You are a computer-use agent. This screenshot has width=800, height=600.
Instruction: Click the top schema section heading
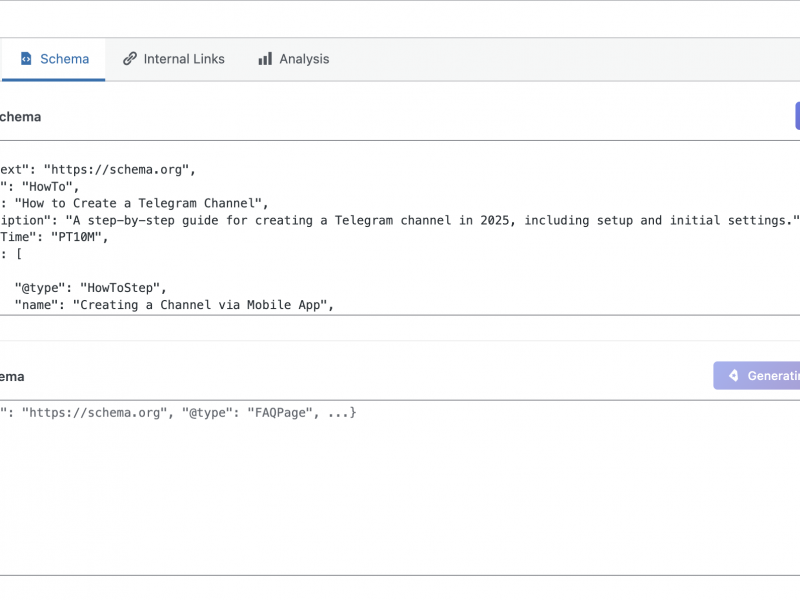click(x=20, y=117)
